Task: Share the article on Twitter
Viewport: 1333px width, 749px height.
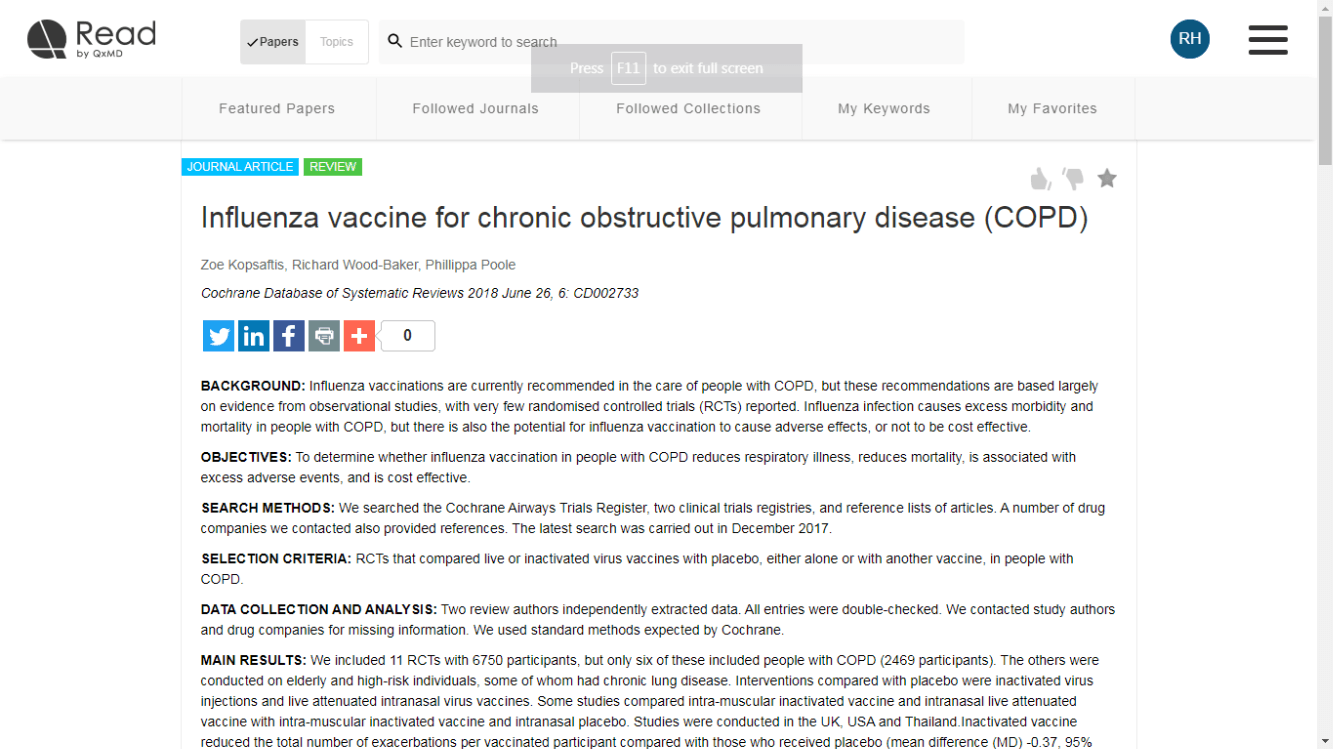Action: [218, 336]
